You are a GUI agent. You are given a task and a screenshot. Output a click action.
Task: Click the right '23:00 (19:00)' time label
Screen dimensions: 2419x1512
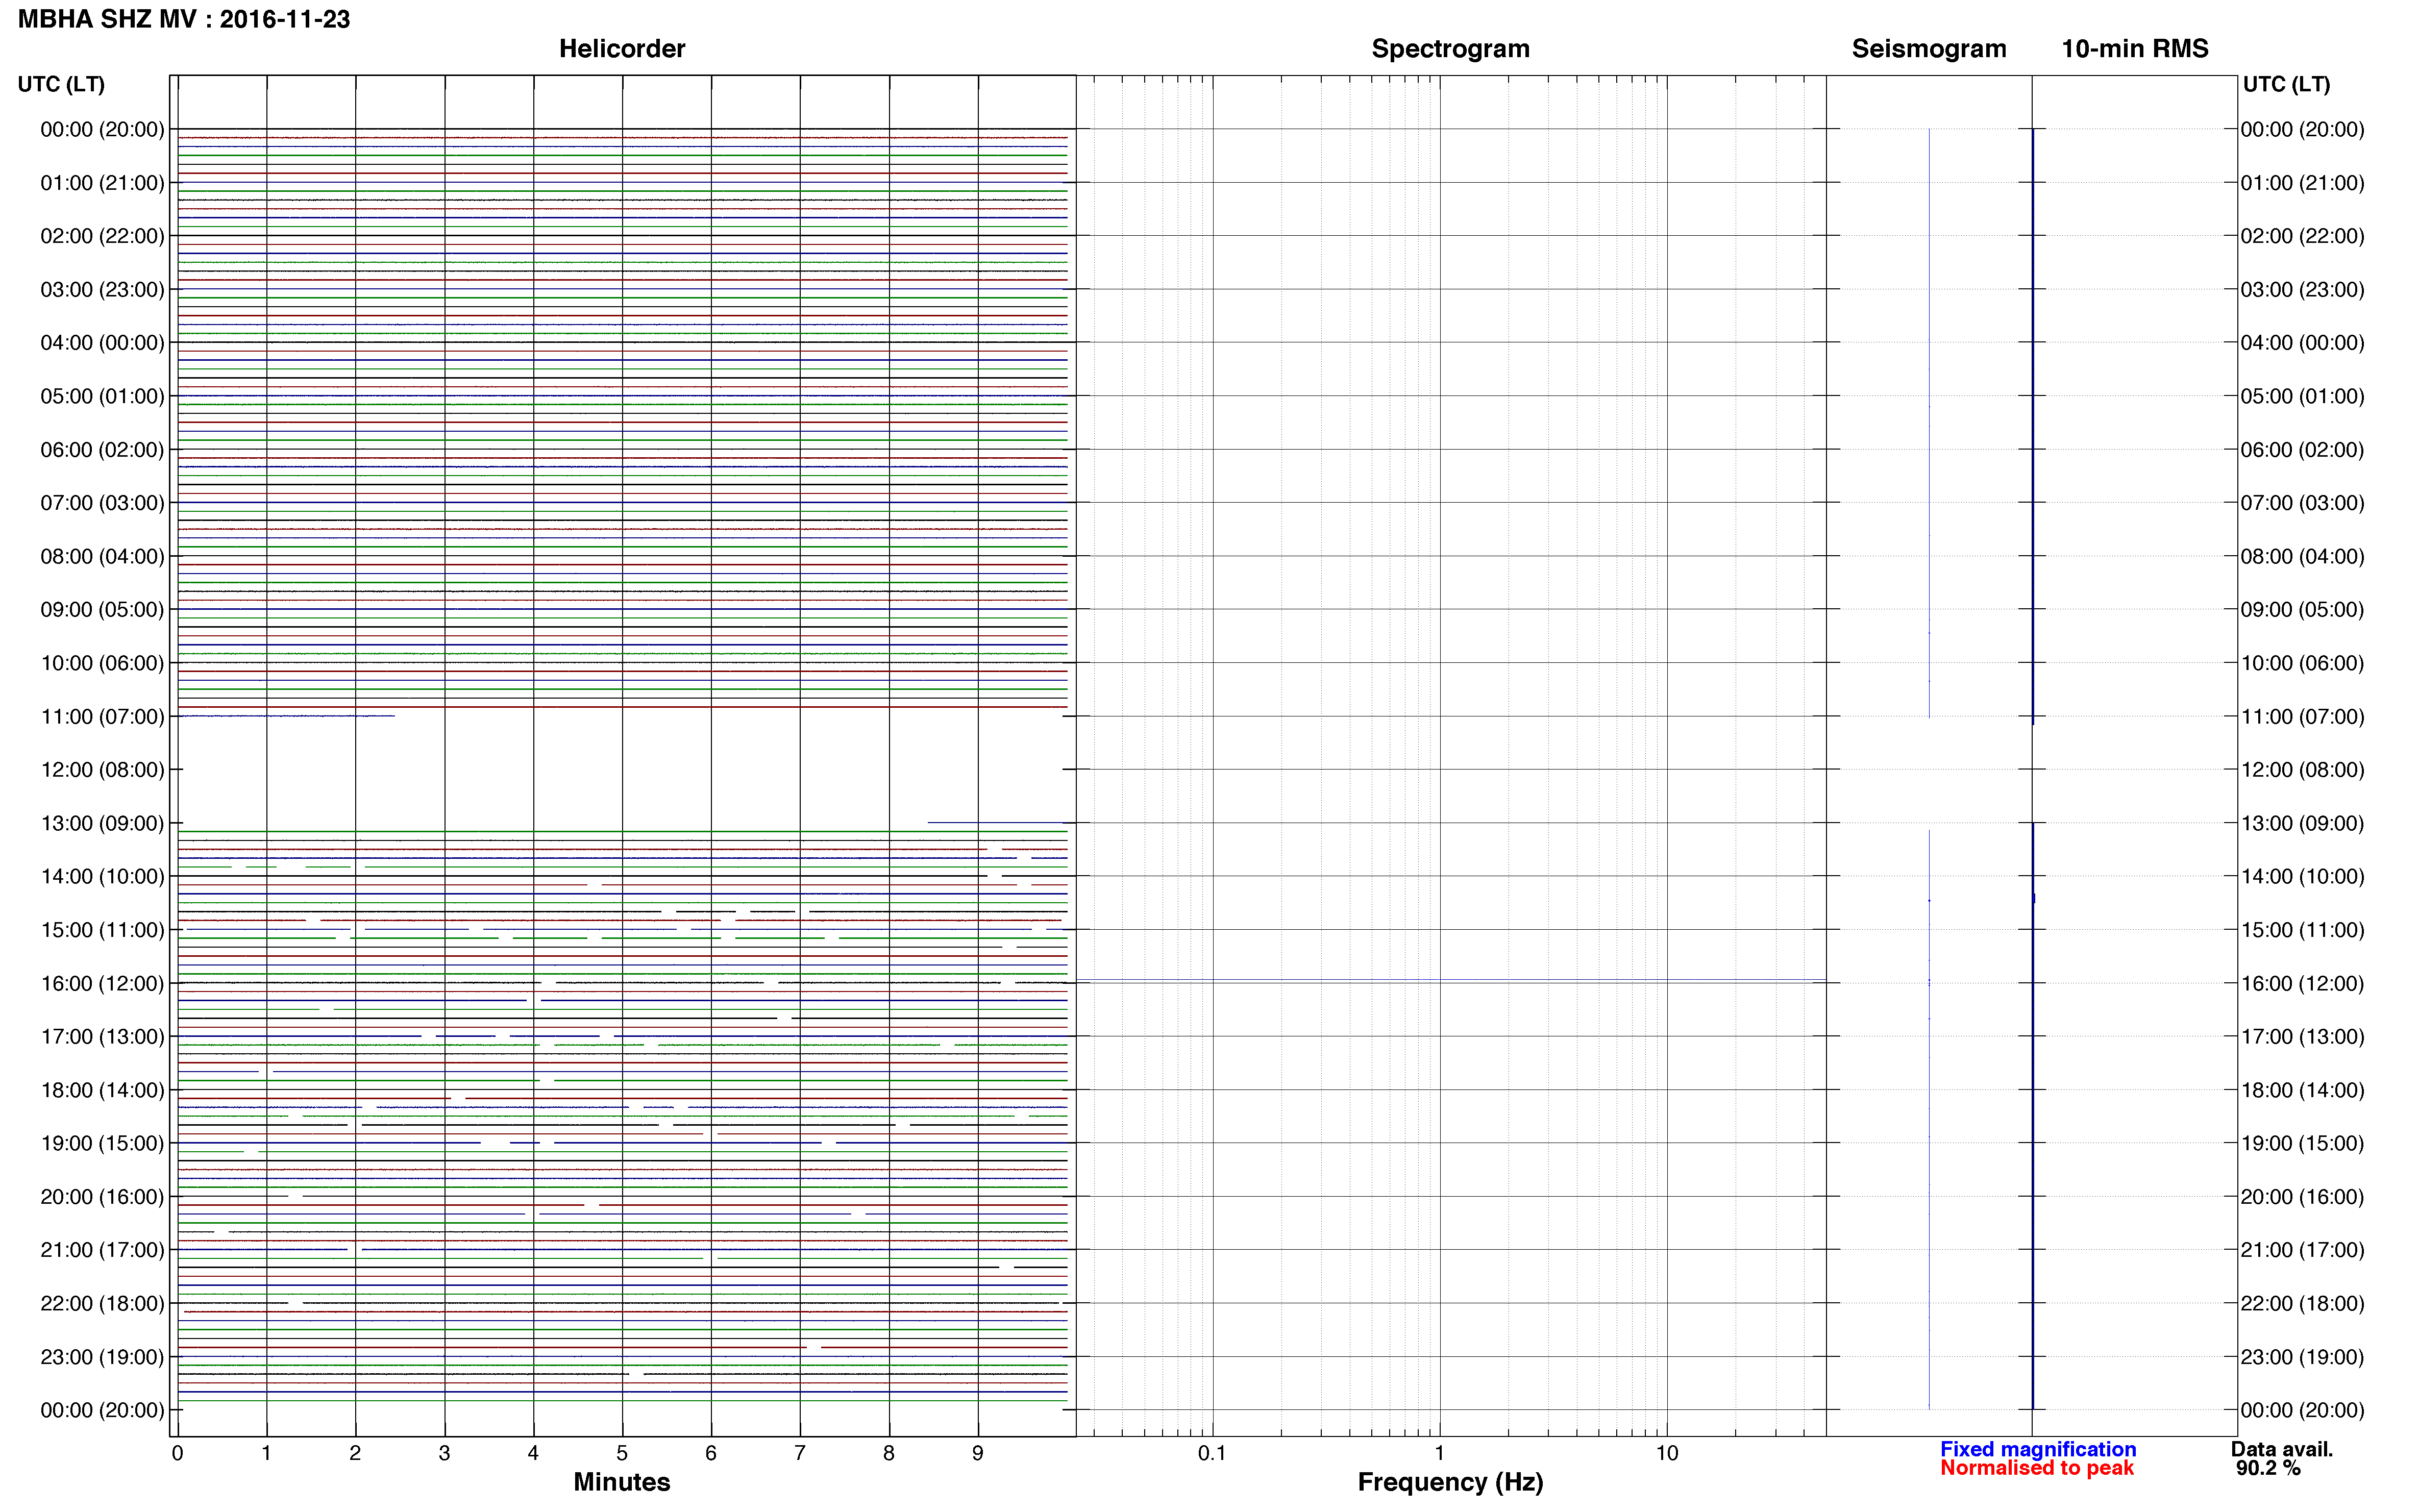coord(2302,1357)
